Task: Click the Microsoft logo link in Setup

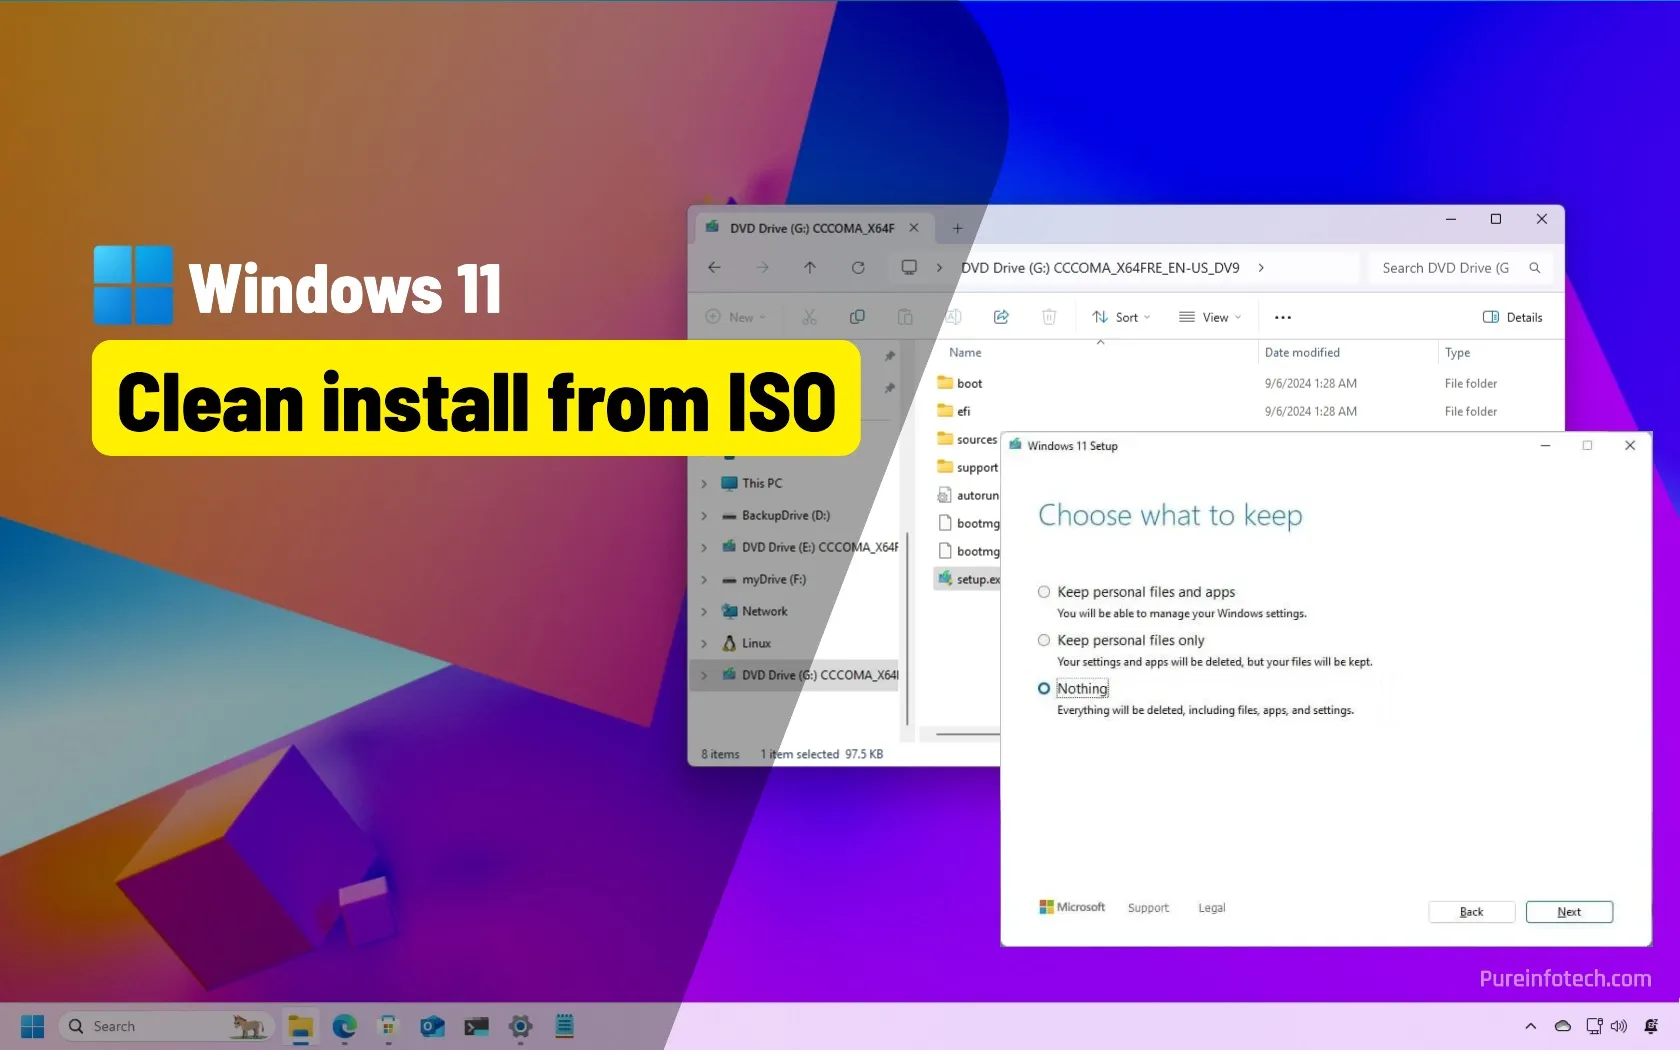Action: [1072, 907]
